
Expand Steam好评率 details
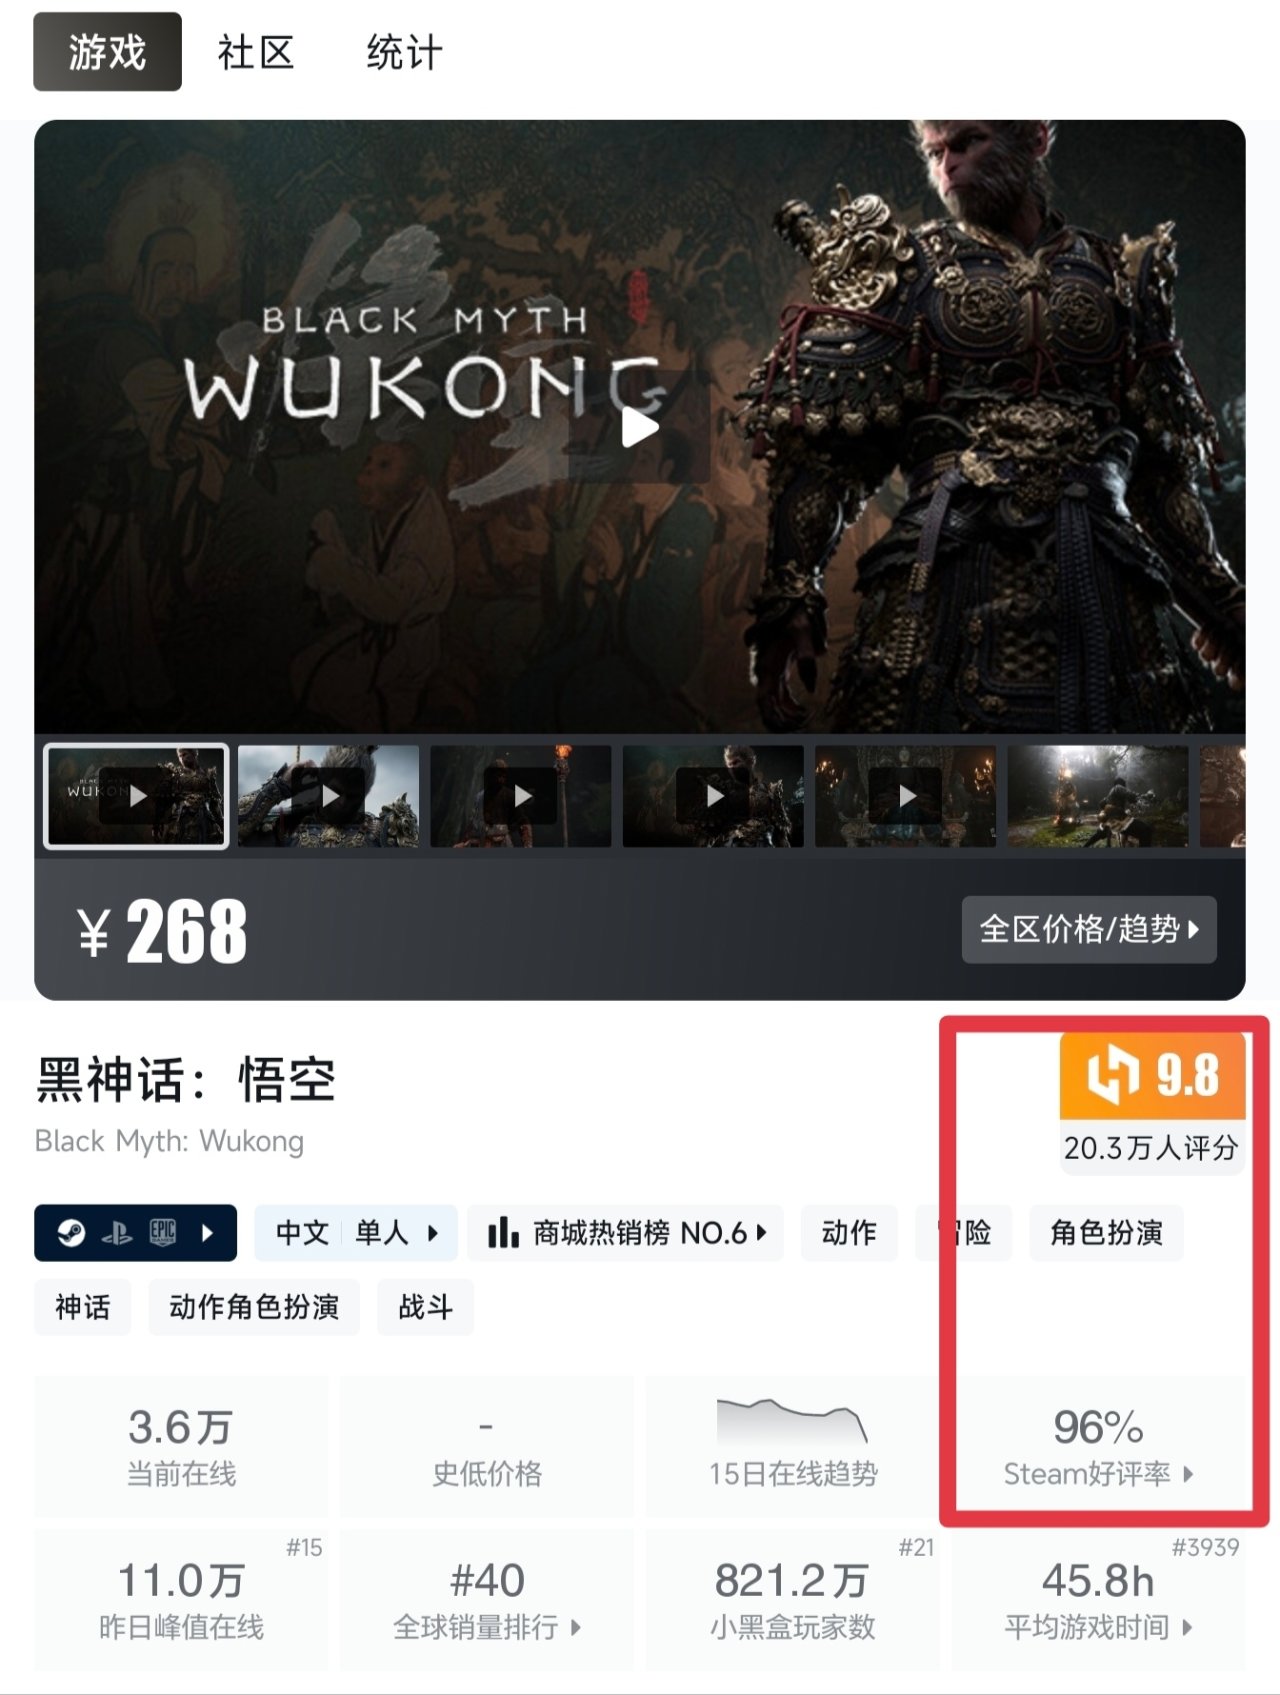pyautogui.click(x=1098, y=1445)
